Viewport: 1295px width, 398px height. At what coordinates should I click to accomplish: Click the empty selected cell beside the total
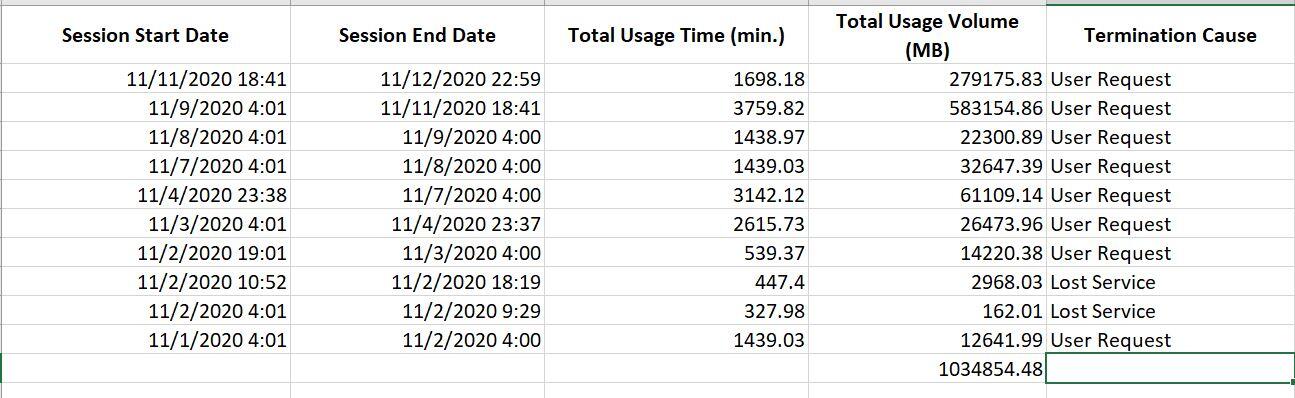[1170, 369]
